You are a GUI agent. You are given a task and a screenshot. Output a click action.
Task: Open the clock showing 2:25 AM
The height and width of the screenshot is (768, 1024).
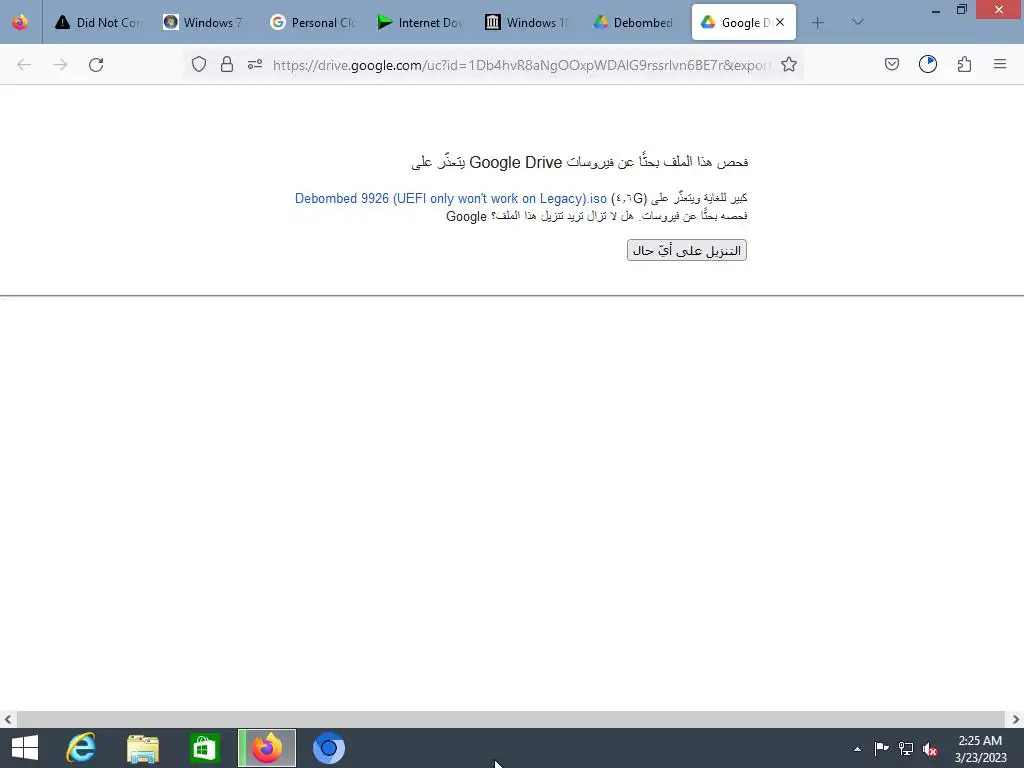[980, 748]
